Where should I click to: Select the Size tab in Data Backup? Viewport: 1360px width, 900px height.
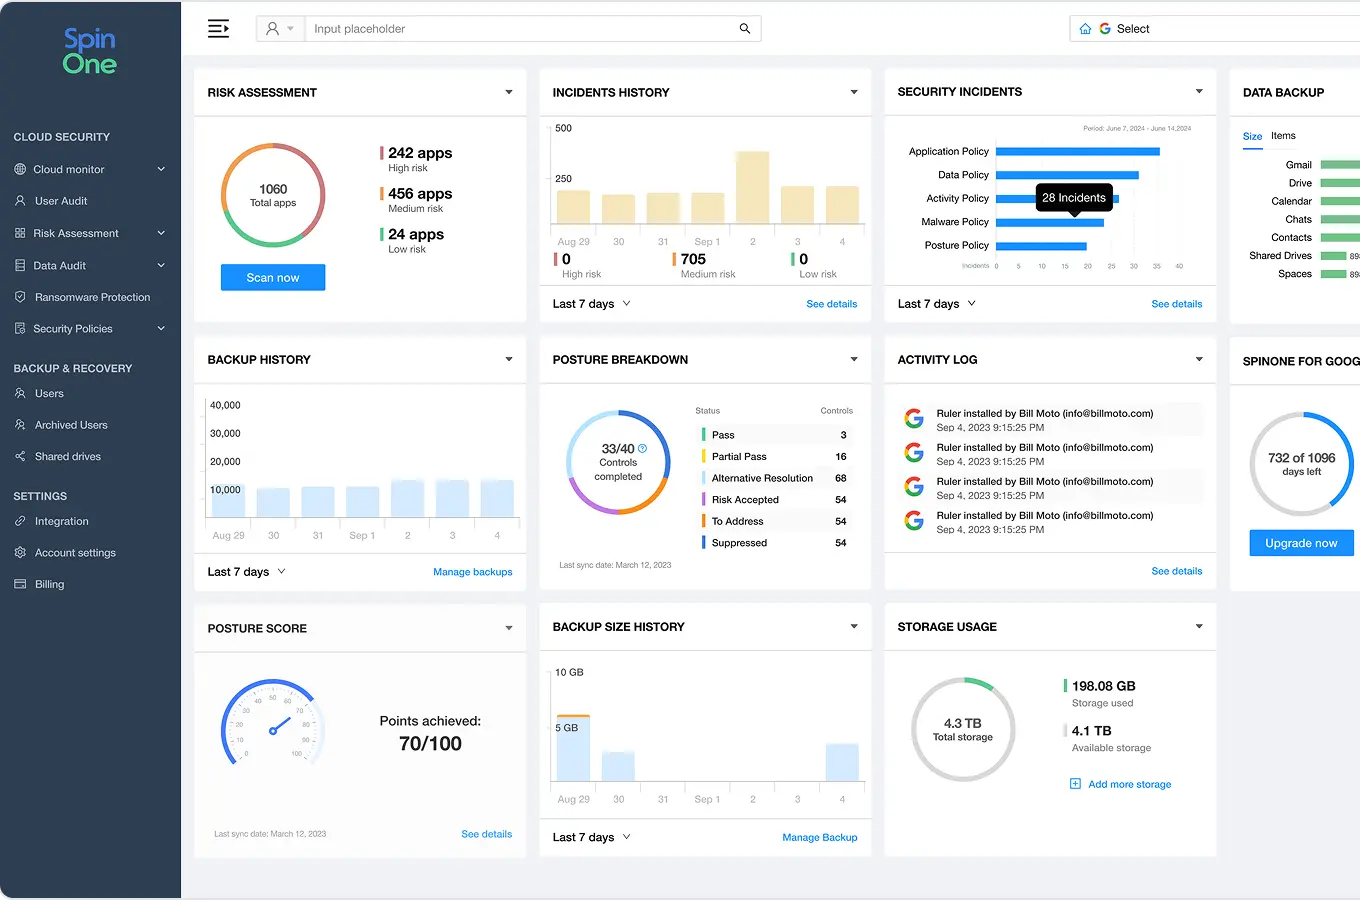[x=1252, y=136]
